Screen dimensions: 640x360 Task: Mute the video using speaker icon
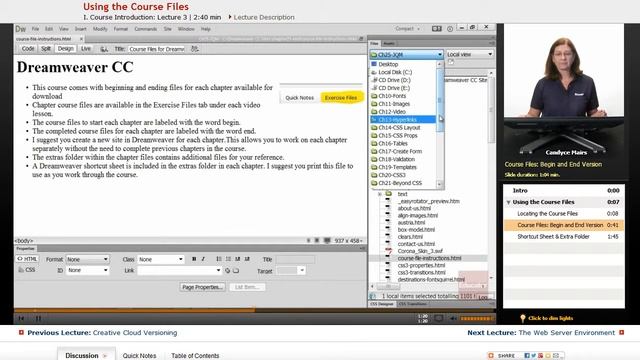pos(453,318)
